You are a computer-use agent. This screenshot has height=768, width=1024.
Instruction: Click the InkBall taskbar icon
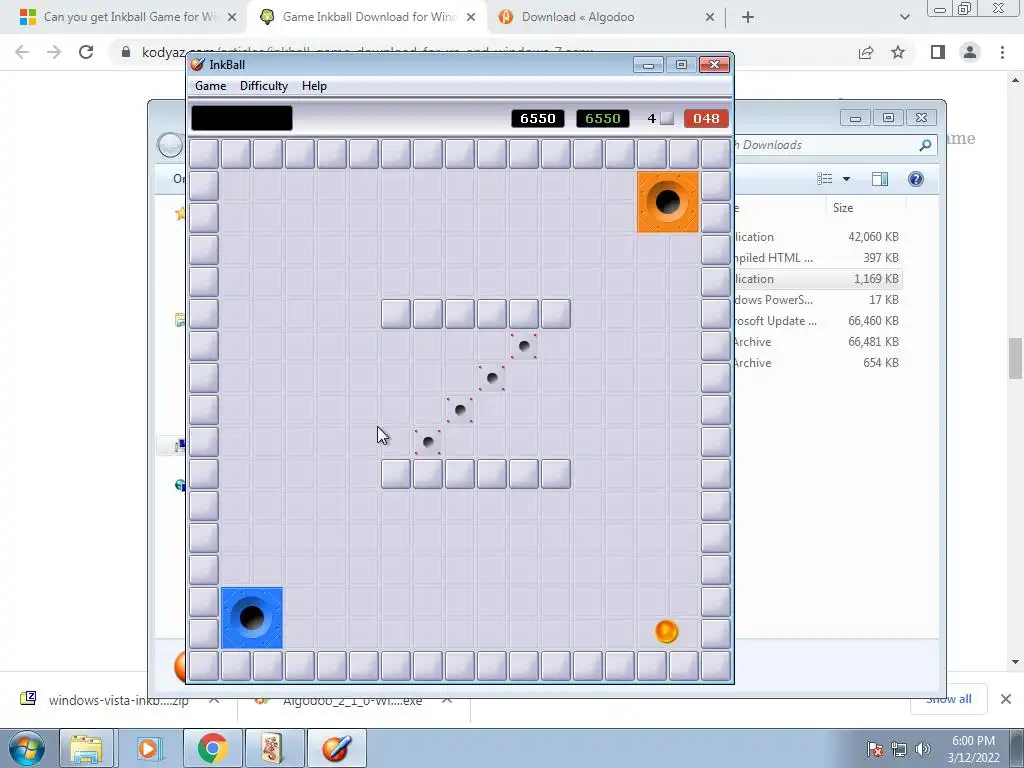(336, 748)
